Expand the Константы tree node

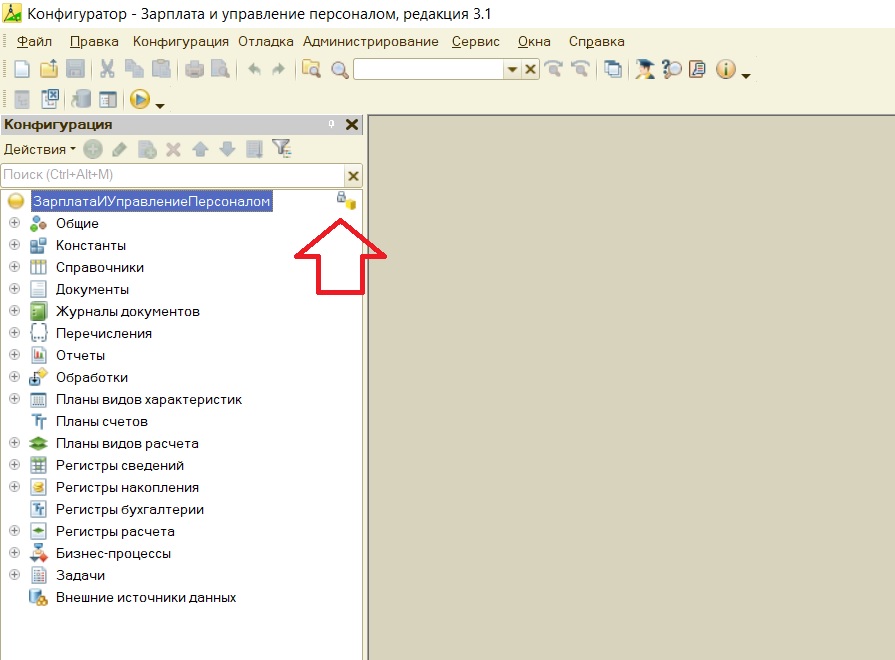14,245
